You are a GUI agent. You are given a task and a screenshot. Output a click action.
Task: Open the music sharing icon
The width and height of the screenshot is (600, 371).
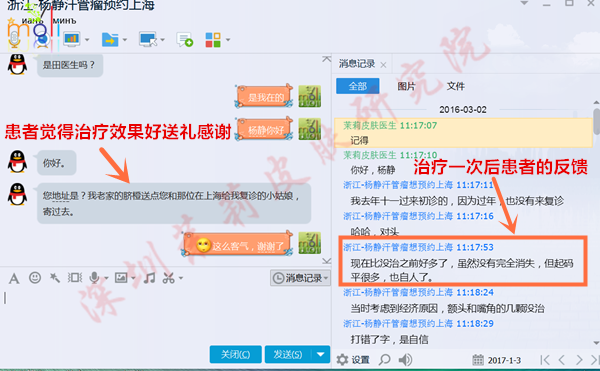coord(149,278)
